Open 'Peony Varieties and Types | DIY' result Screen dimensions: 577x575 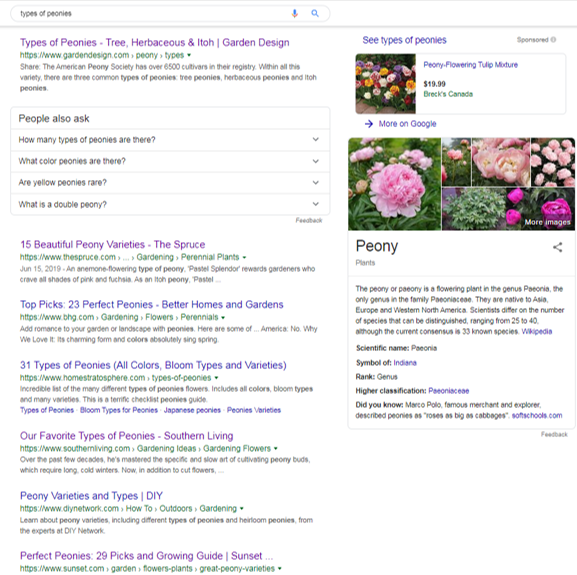point(91,496)
